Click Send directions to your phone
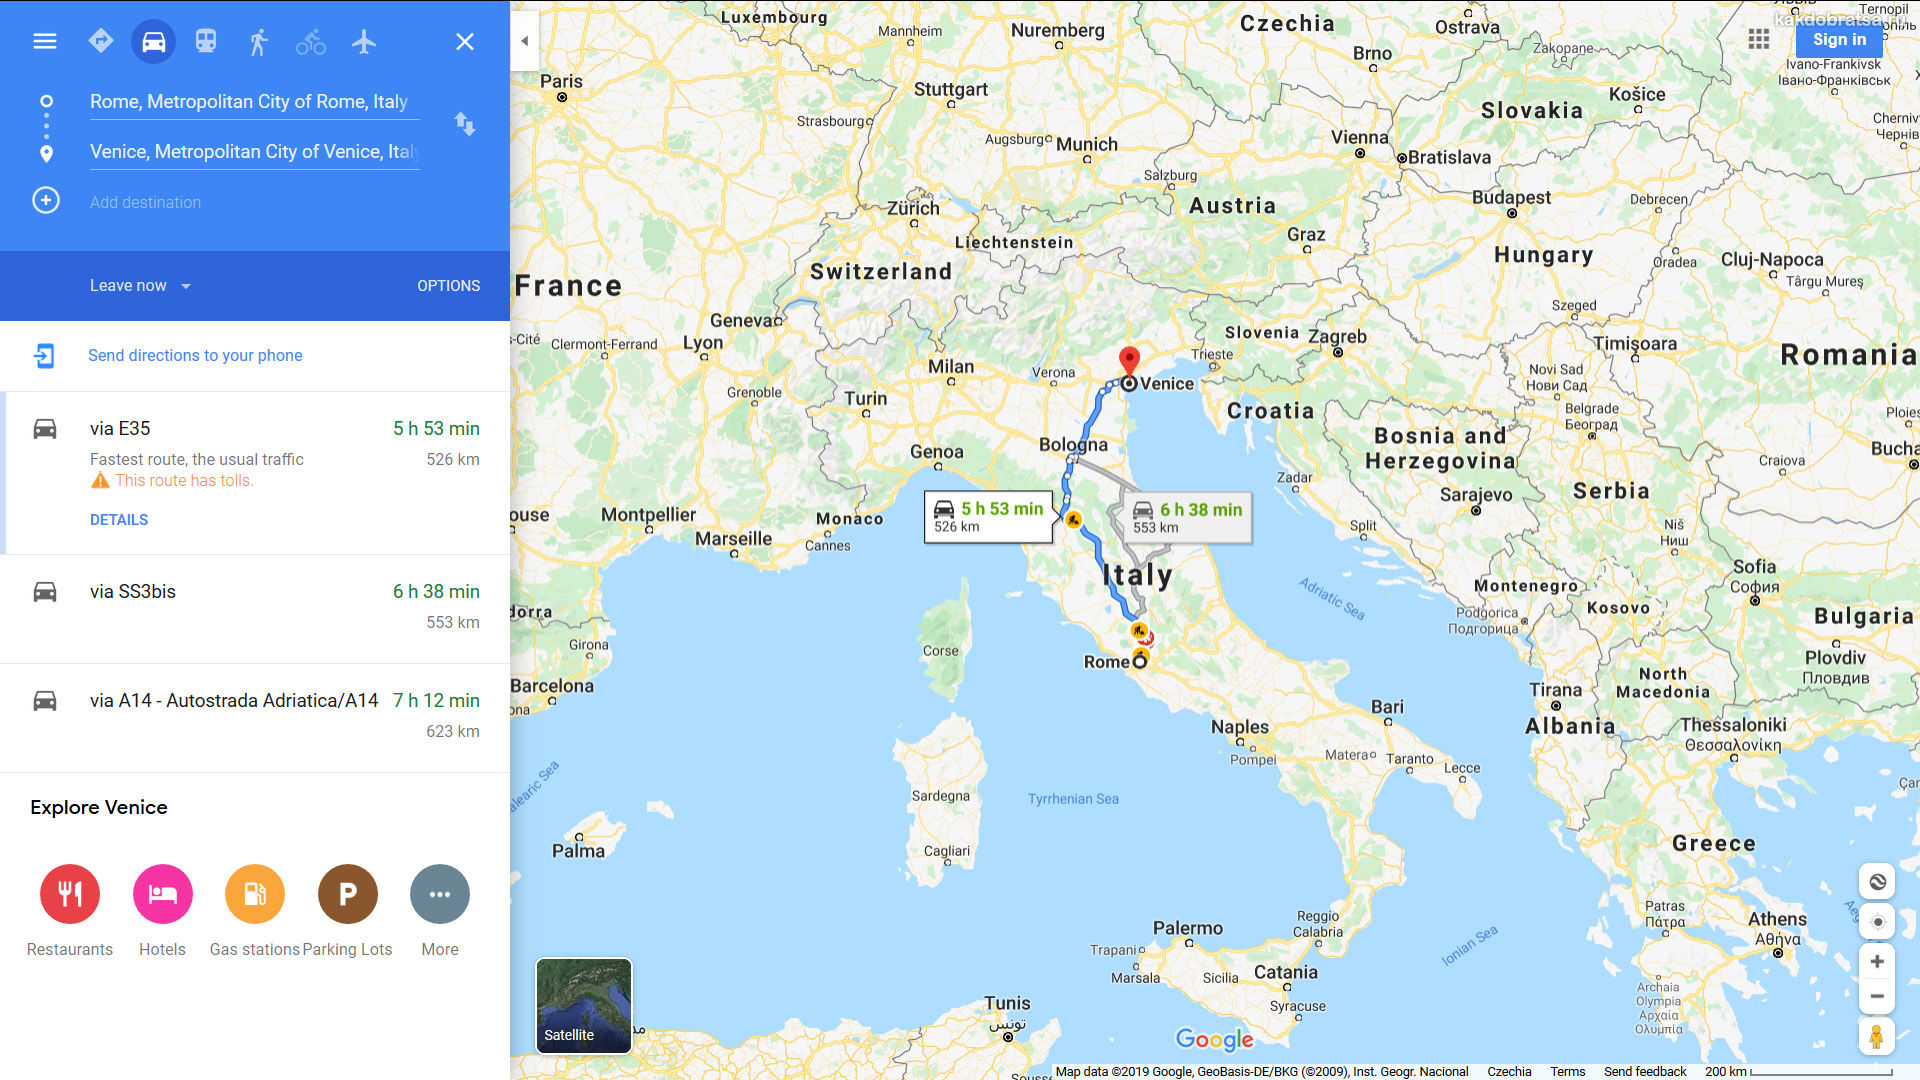The image size is (1920, 1080). [x=195, y=356]
